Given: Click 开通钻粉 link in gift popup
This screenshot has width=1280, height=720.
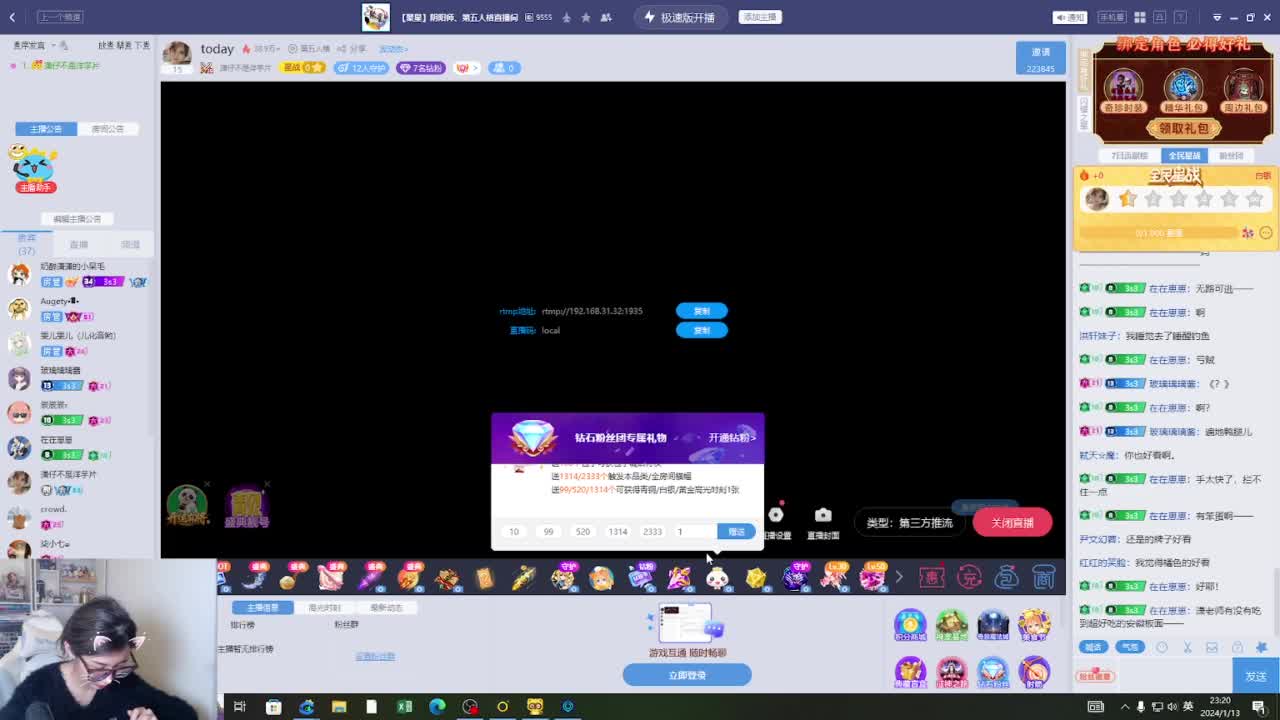Looking at the screenshot, I should 731,438.
